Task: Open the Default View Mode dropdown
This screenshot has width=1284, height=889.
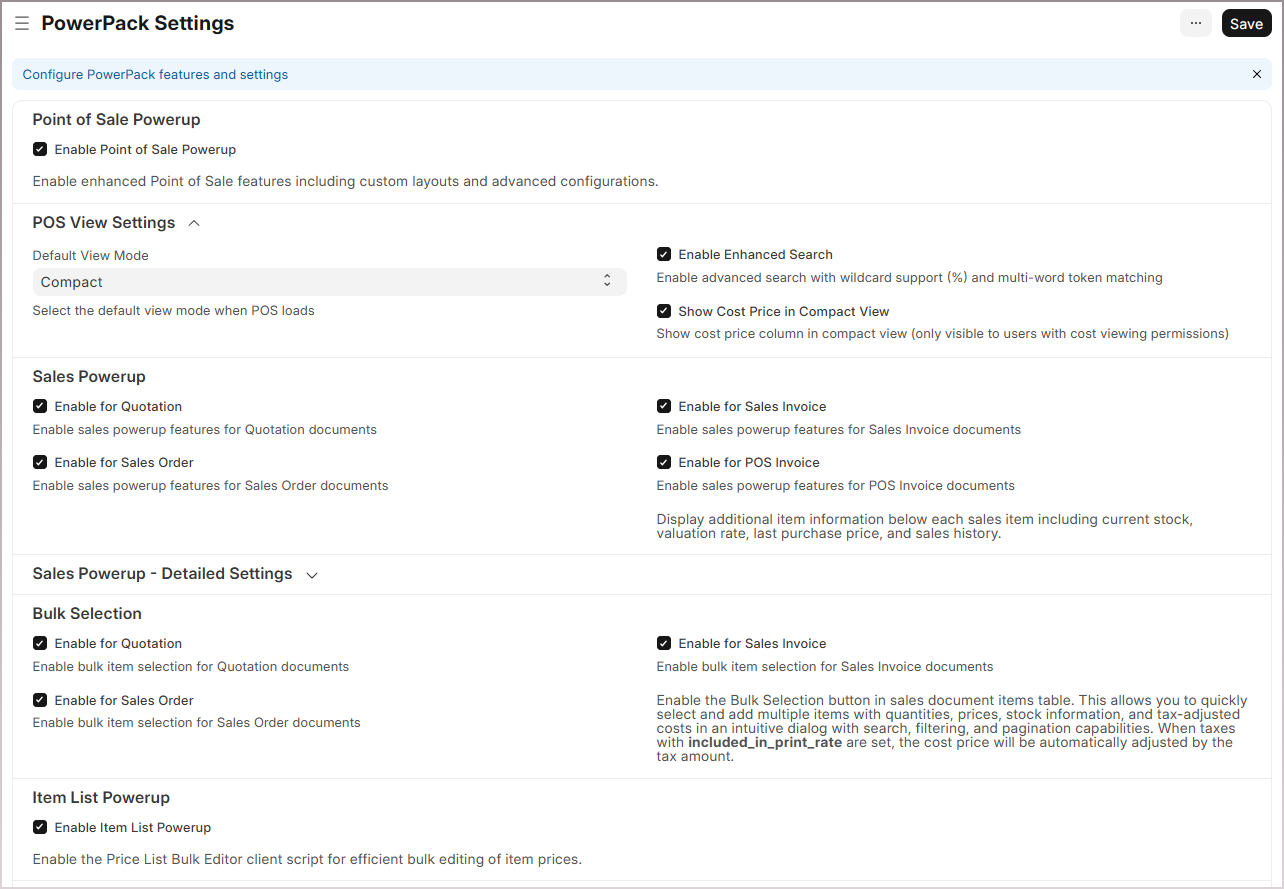Action: pyautogui.click(x=329, y=282)
